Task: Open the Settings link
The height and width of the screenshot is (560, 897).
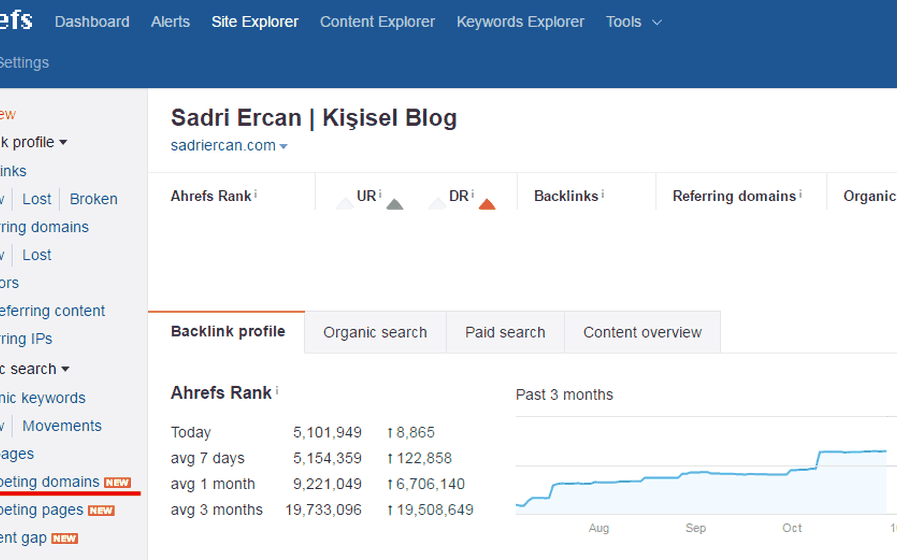Action: [24, 62]
